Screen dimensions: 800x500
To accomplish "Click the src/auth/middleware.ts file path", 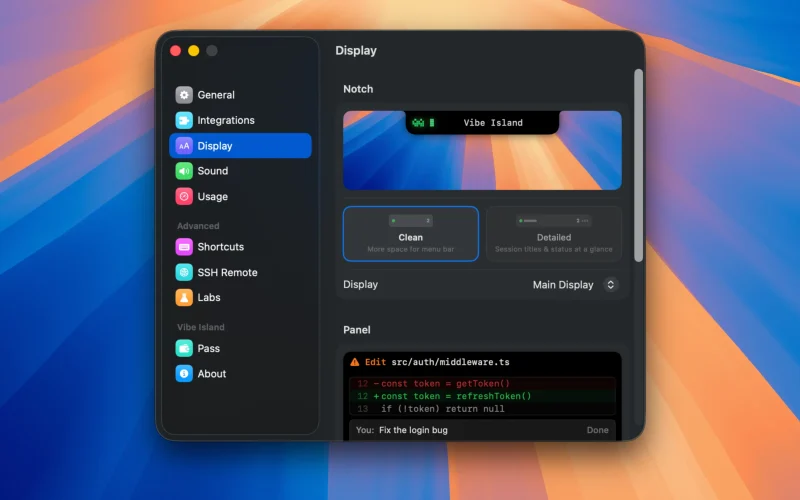I will coord(451,362).
